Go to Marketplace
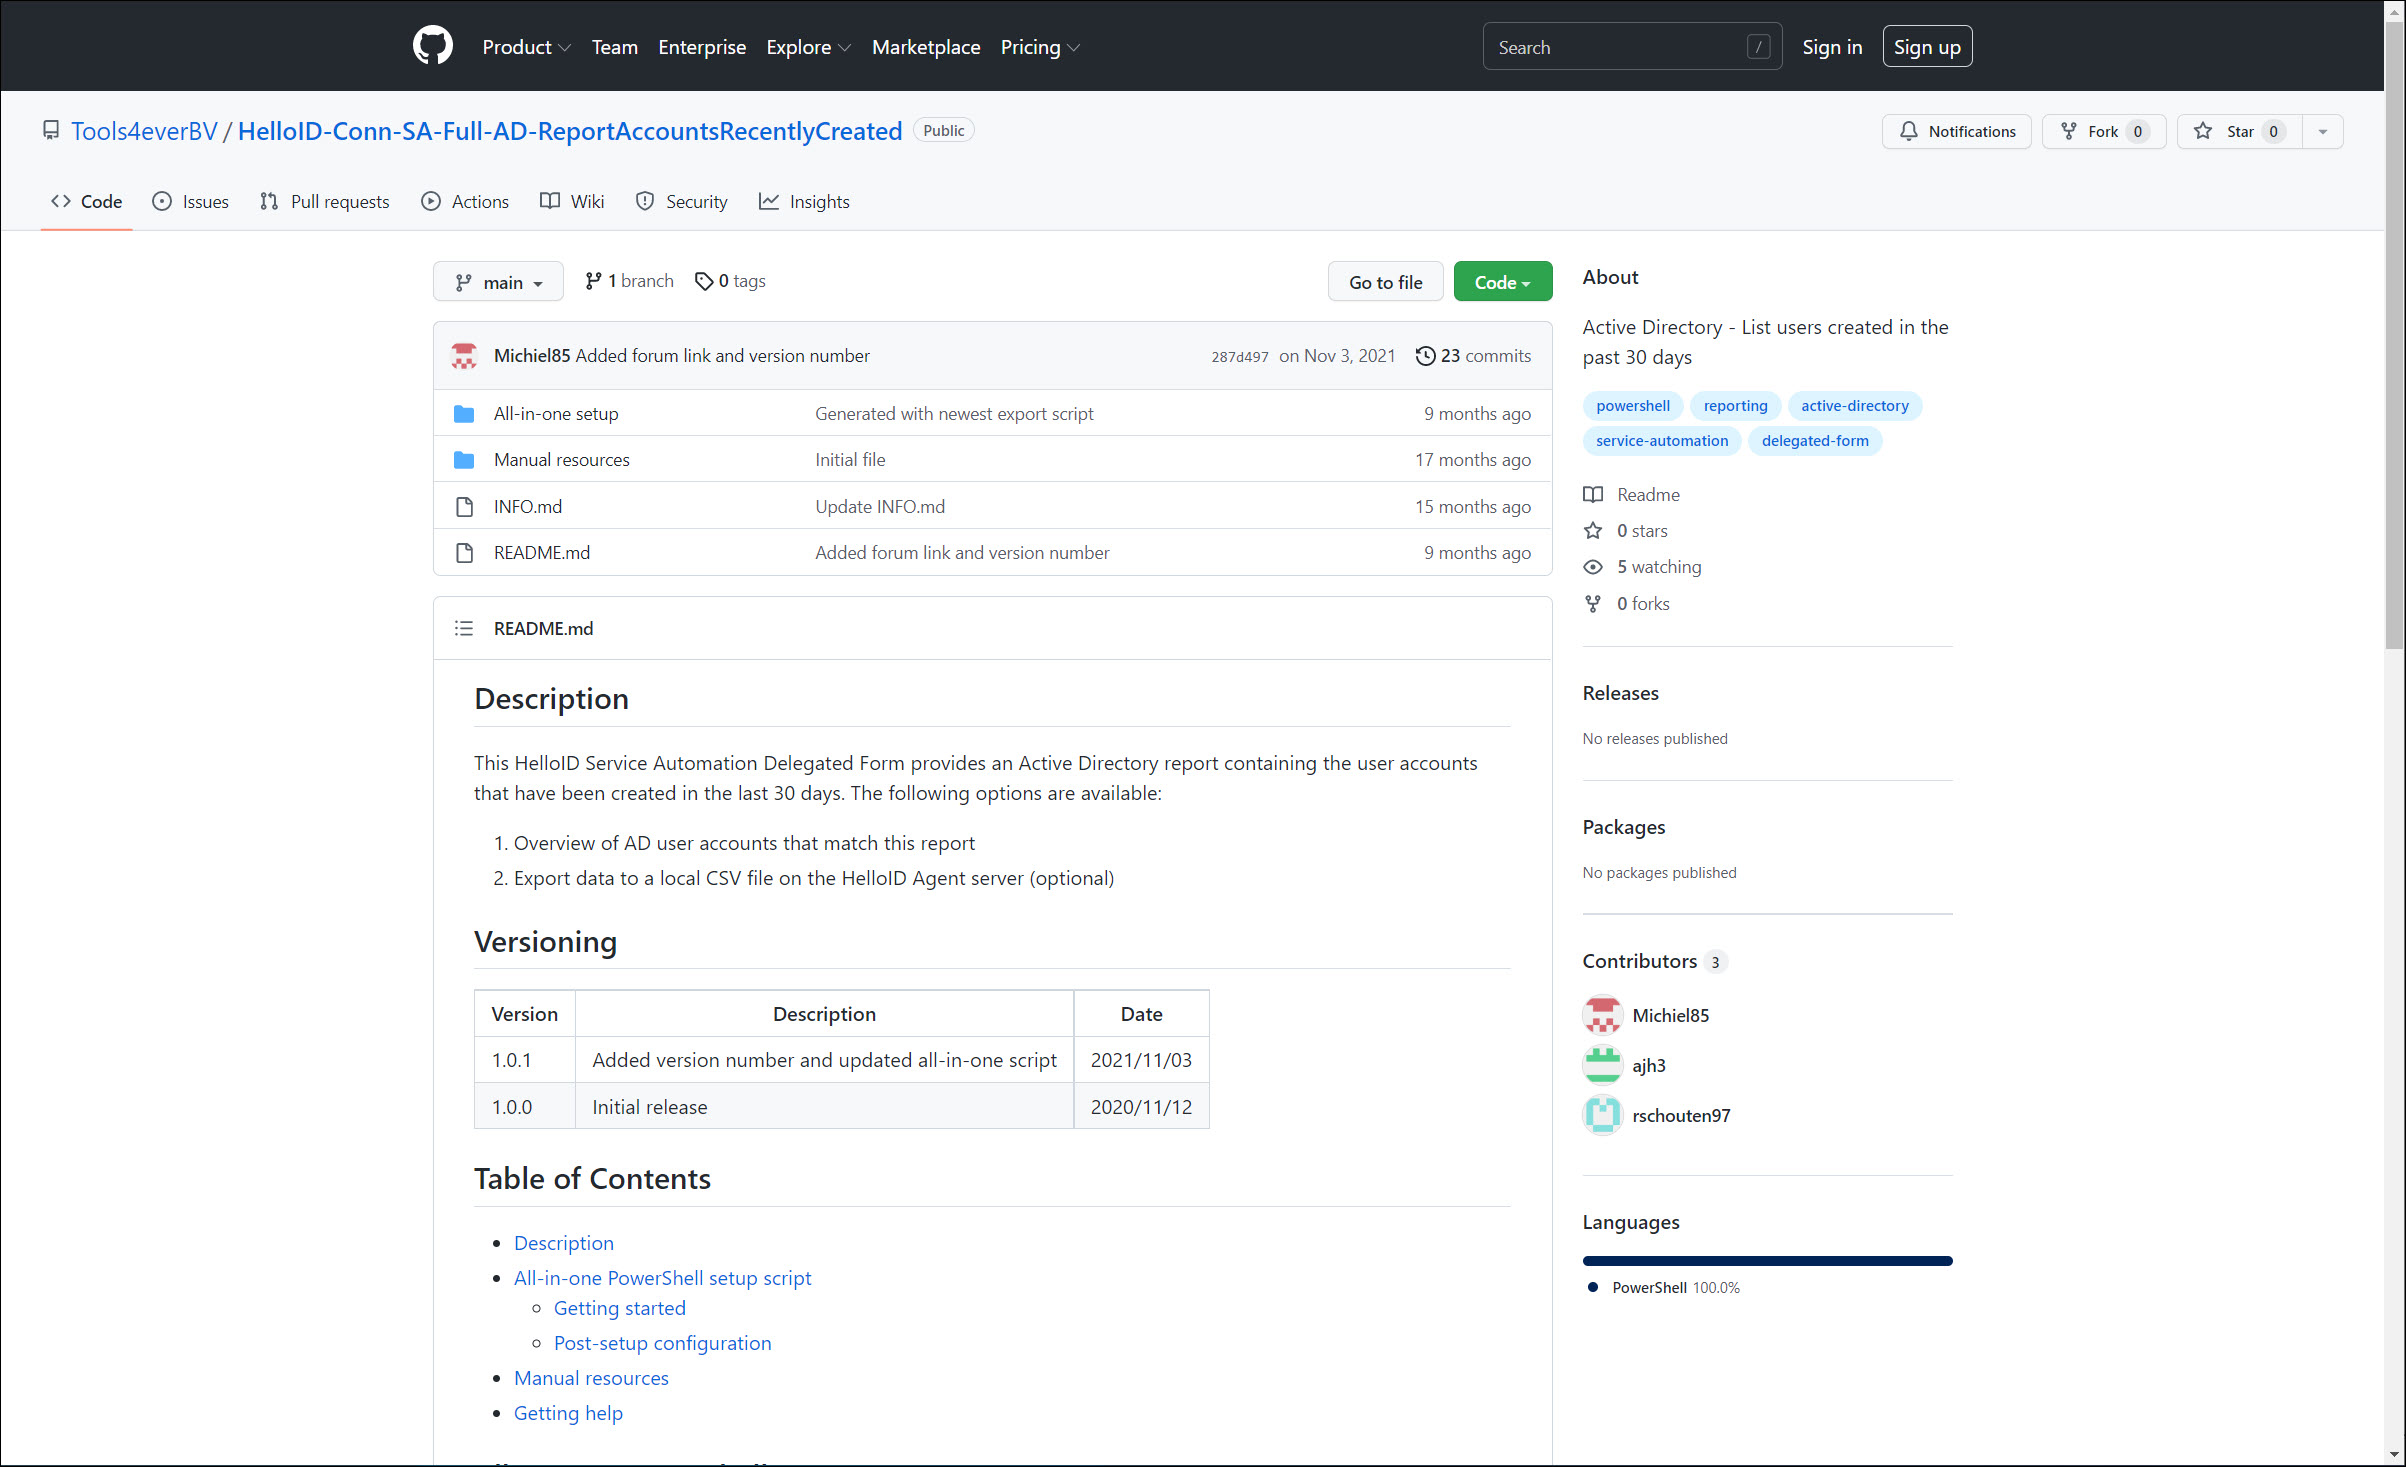The width and height of the screenshot is (2406, 1467). tap(925, 47)
